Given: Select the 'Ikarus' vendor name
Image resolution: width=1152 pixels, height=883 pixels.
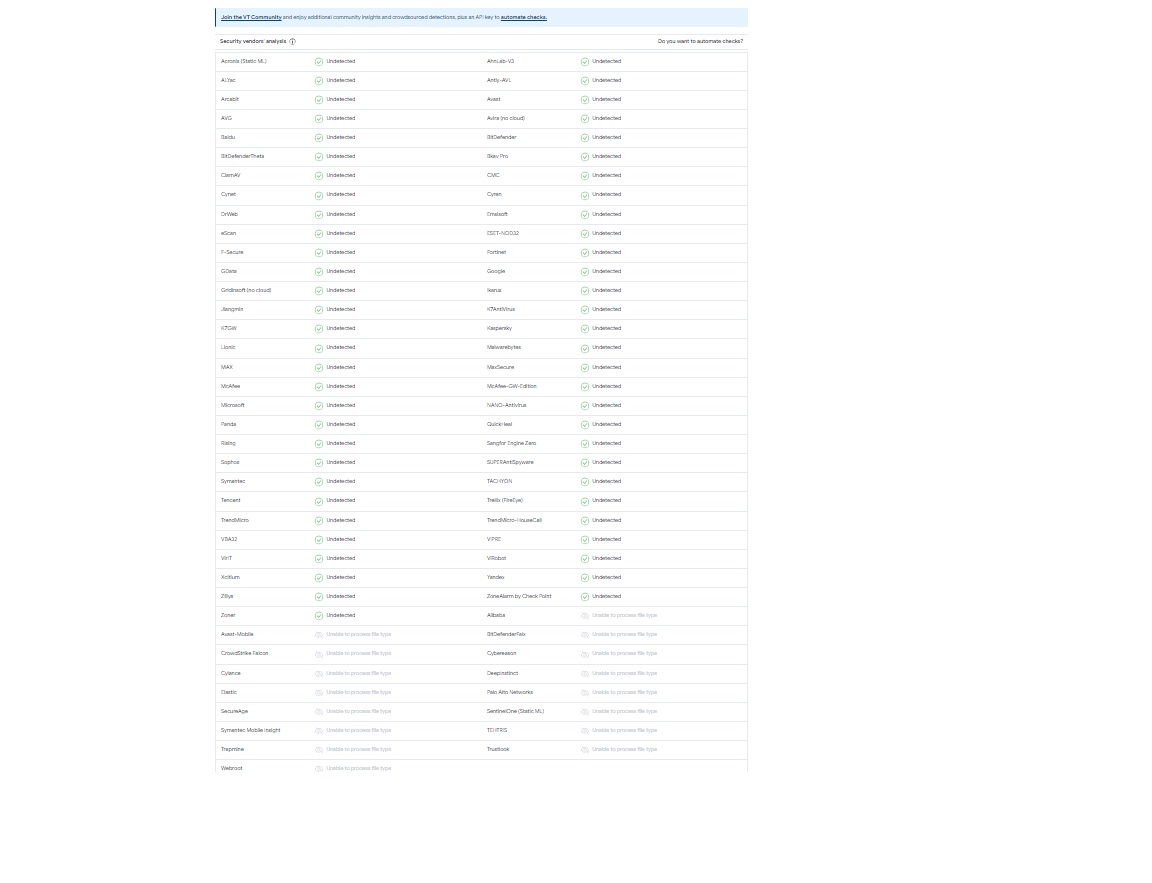Looking at the screenshot, I should pos(494,291).
